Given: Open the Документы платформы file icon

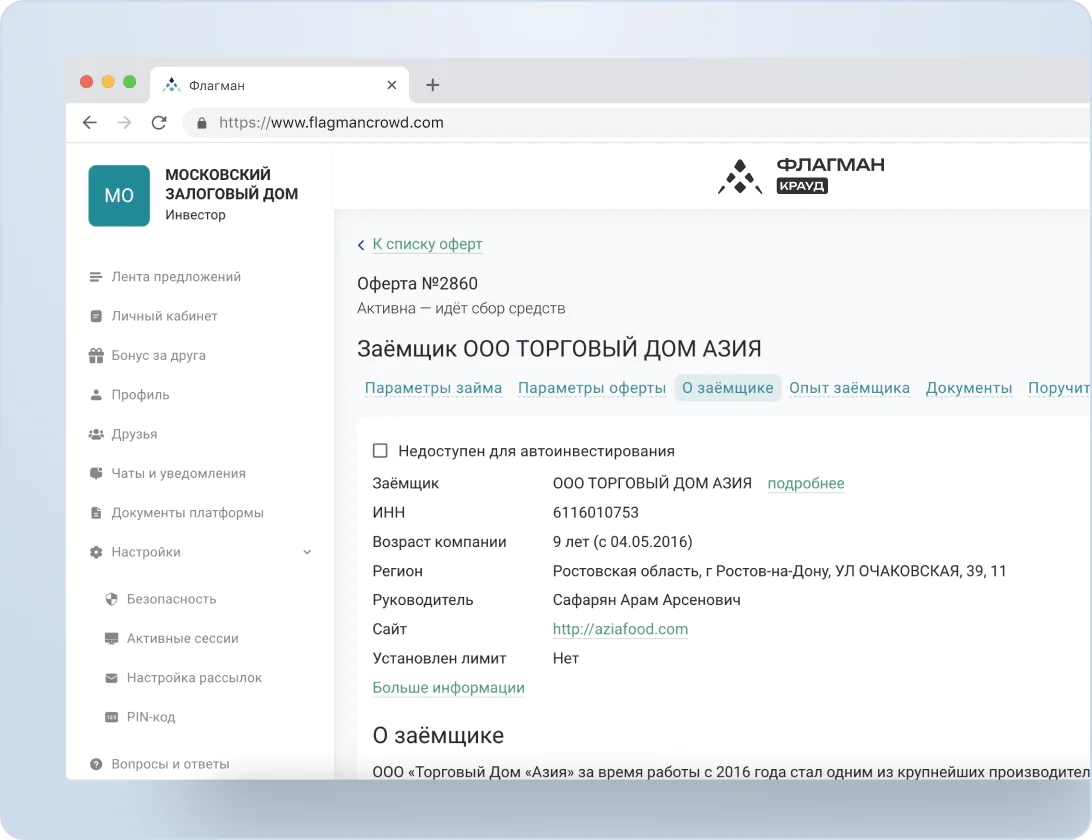Looking at the screenshot, I should point(96,513).
